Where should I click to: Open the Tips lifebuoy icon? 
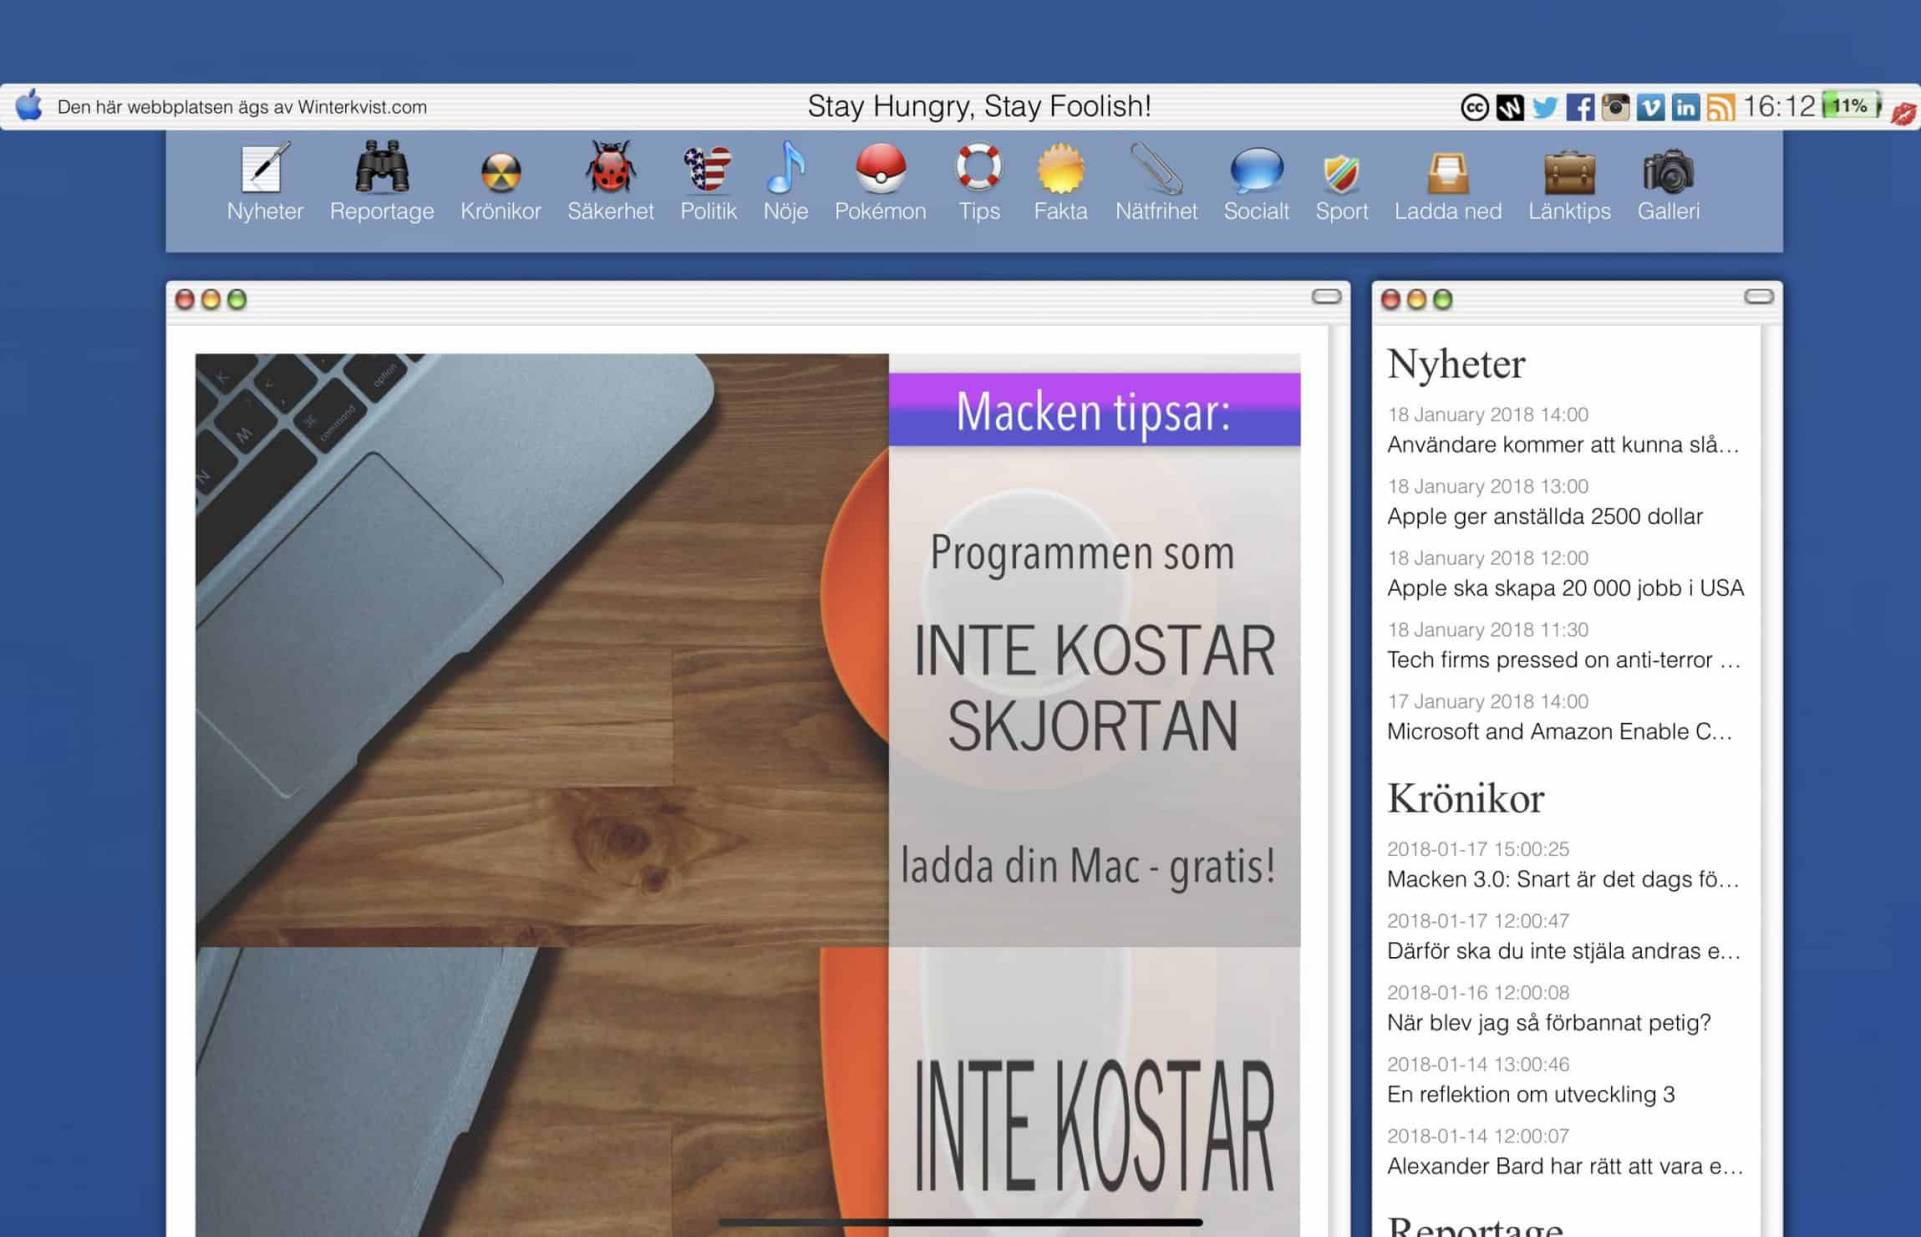point(978,167)
